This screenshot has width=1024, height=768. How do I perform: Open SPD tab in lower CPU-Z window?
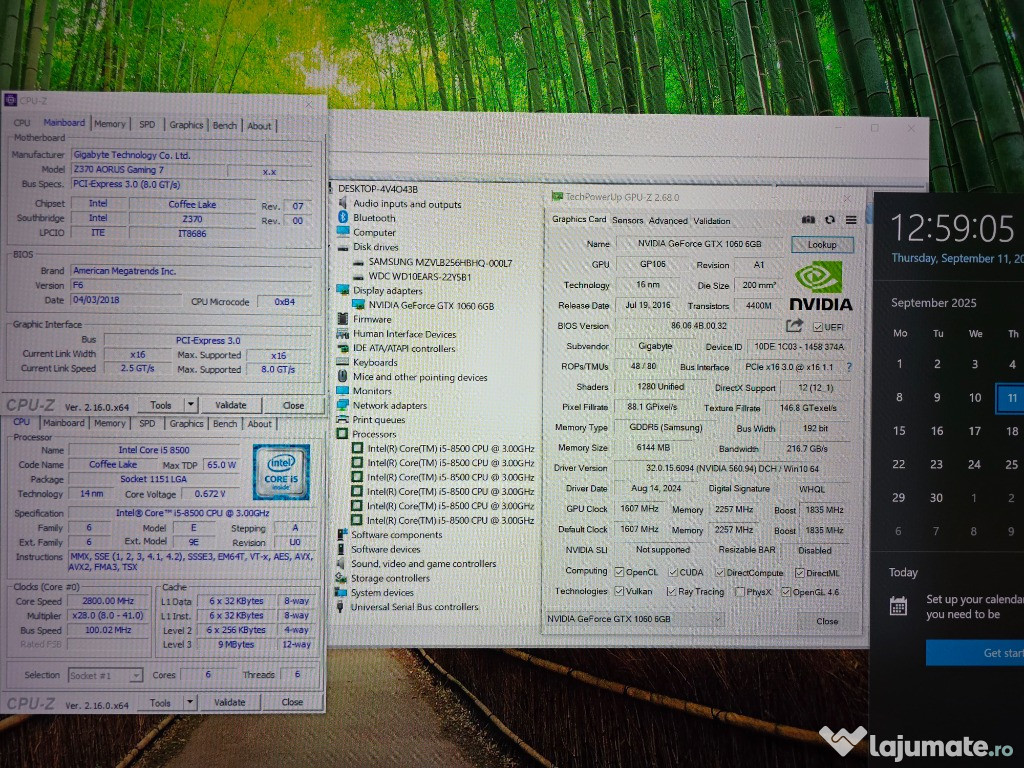pyautogui.click(x=147, y=423)
